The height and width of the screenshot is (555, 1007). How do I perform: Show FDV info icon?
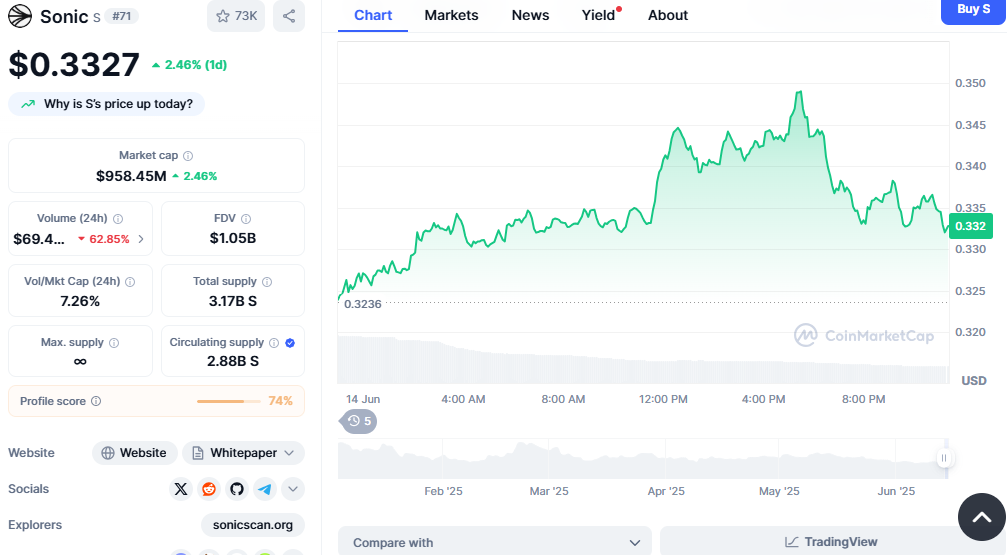[246, 218]
